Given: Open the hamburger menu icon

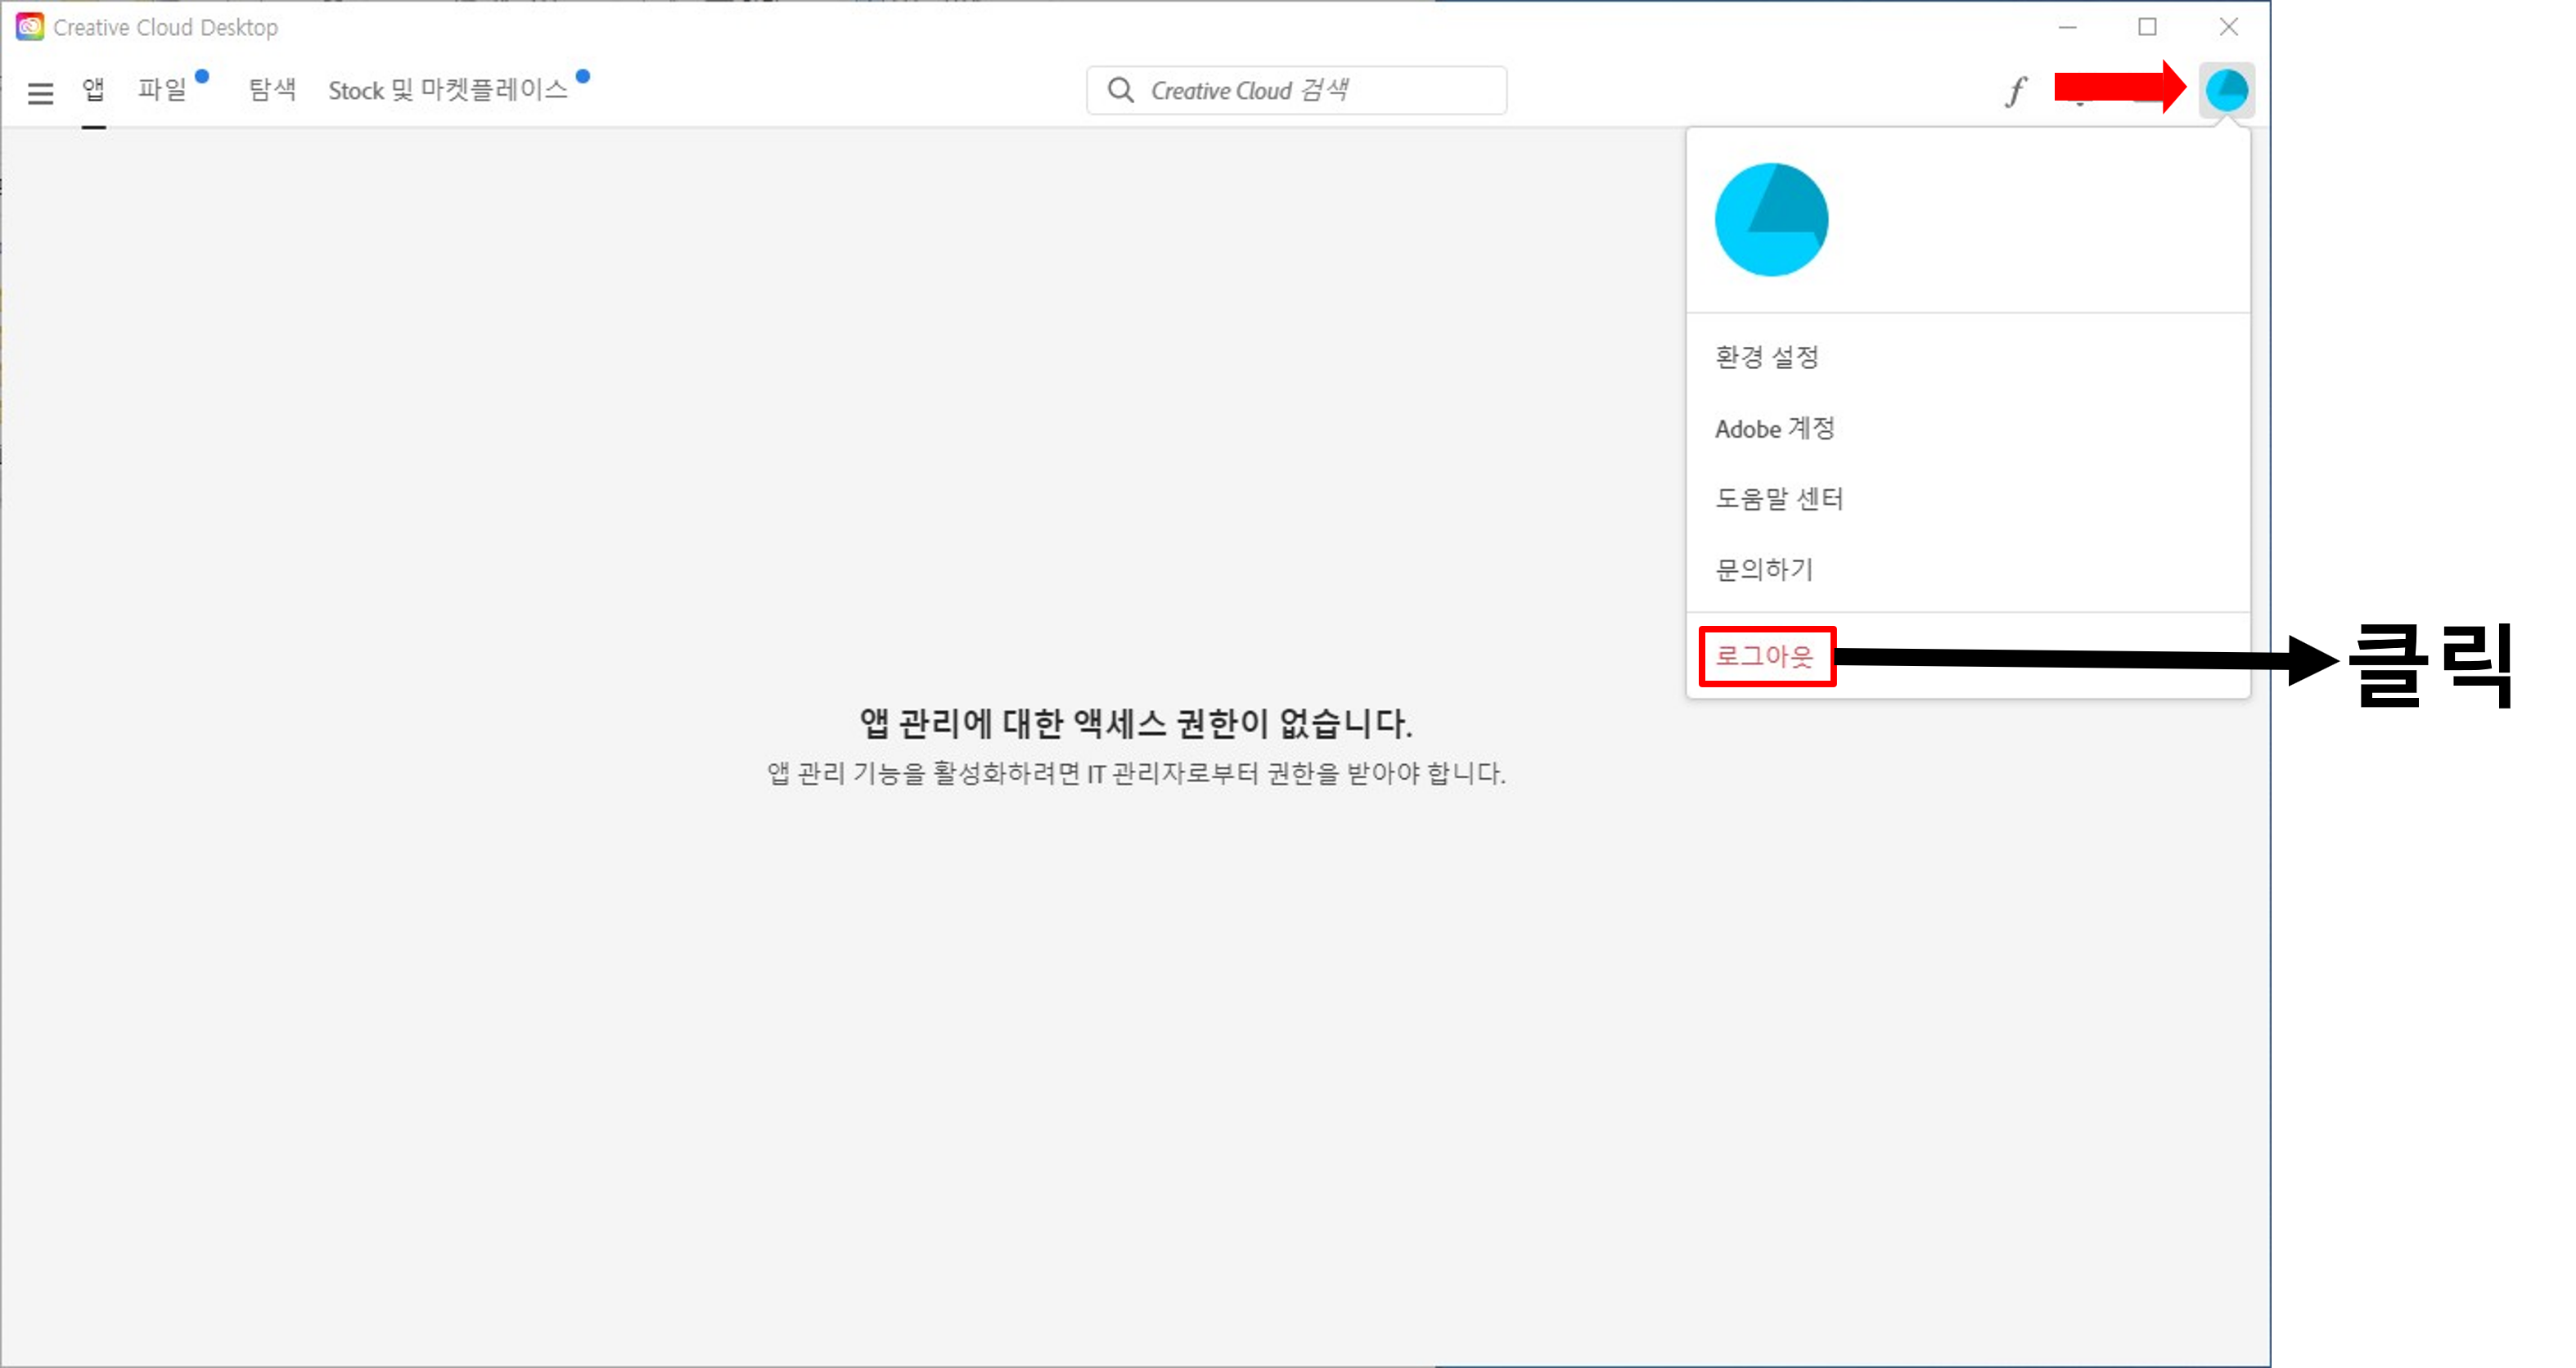Looking at the screenshot, I should click(x=40, y=93).
